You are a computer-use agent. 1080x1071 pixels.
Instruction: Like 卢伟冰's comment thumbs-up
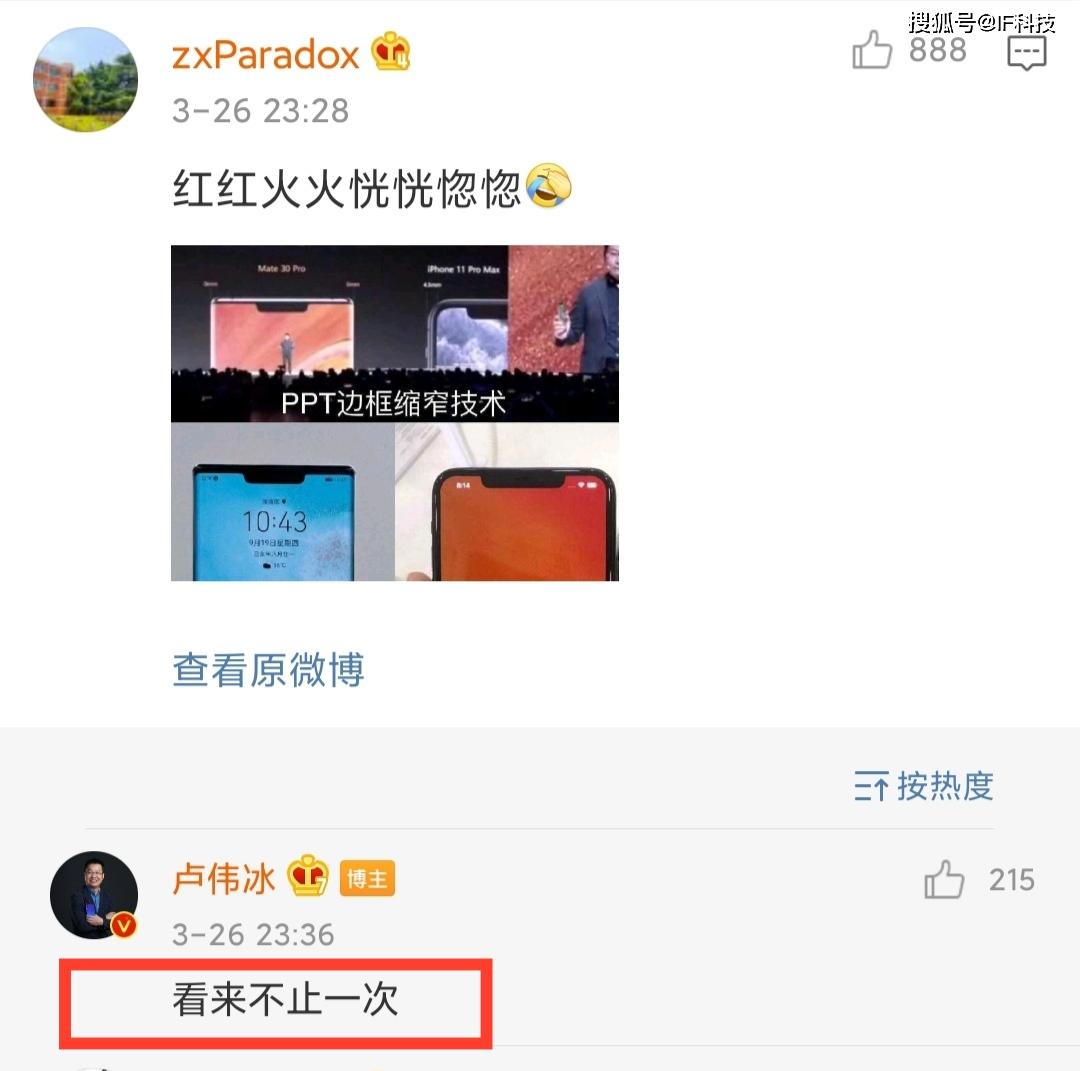(944, 880)
